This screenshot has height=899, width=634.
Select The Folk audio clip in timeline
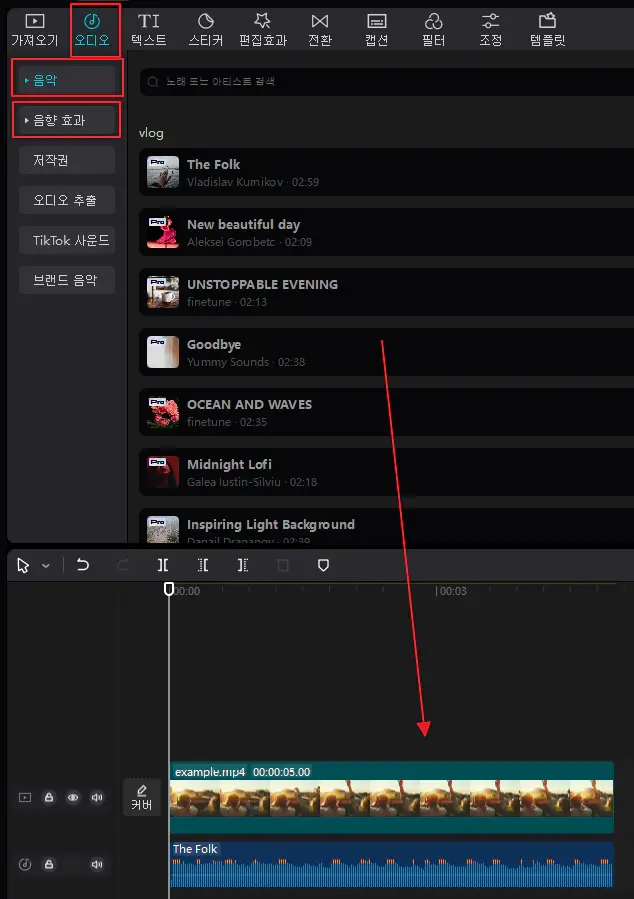pyautogui.click(x=392, y=865)
